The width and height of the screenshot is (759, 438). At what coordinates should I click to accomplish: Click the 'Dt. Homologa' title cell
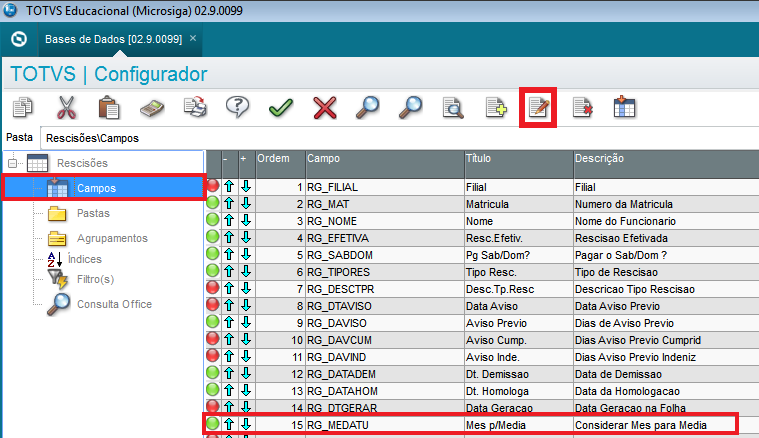[x=518, y=391]
